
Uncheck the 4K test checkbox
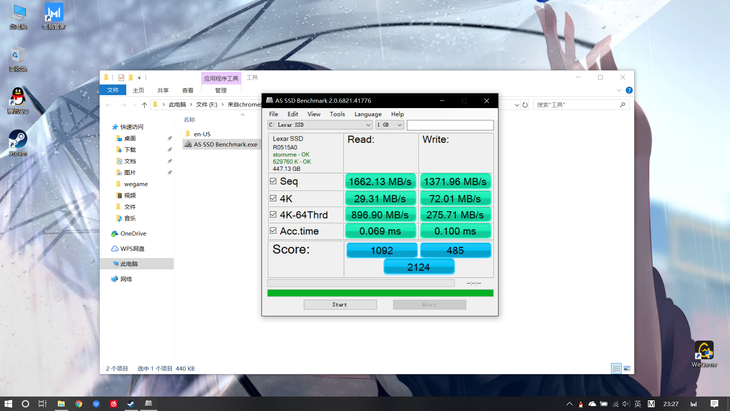coord(273,198)
